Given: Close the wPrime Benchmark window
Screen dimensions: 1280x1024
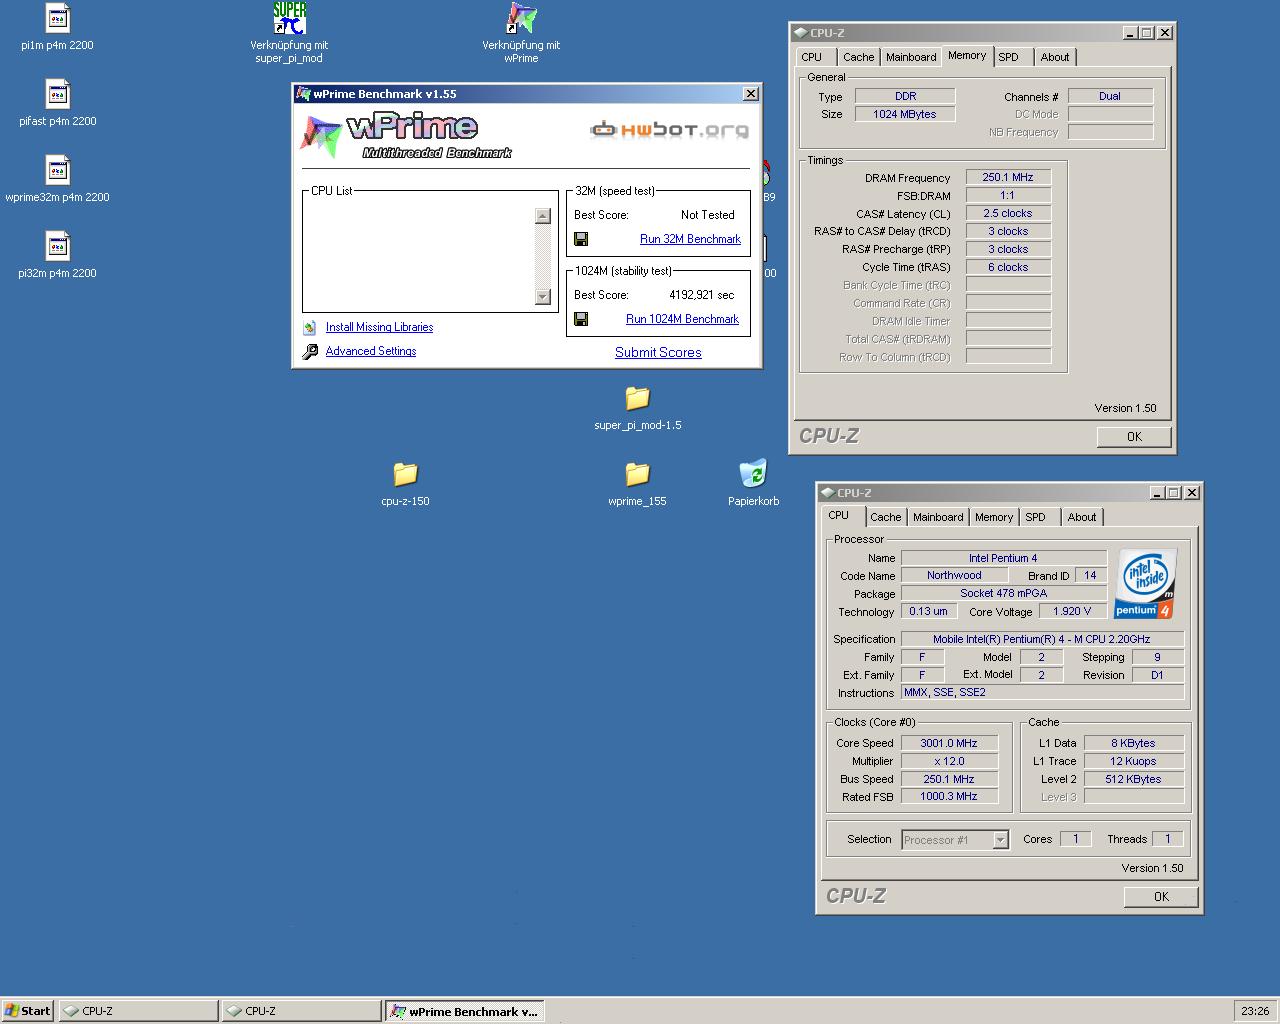Looking at the screenshot, I should tap(751, 94).
